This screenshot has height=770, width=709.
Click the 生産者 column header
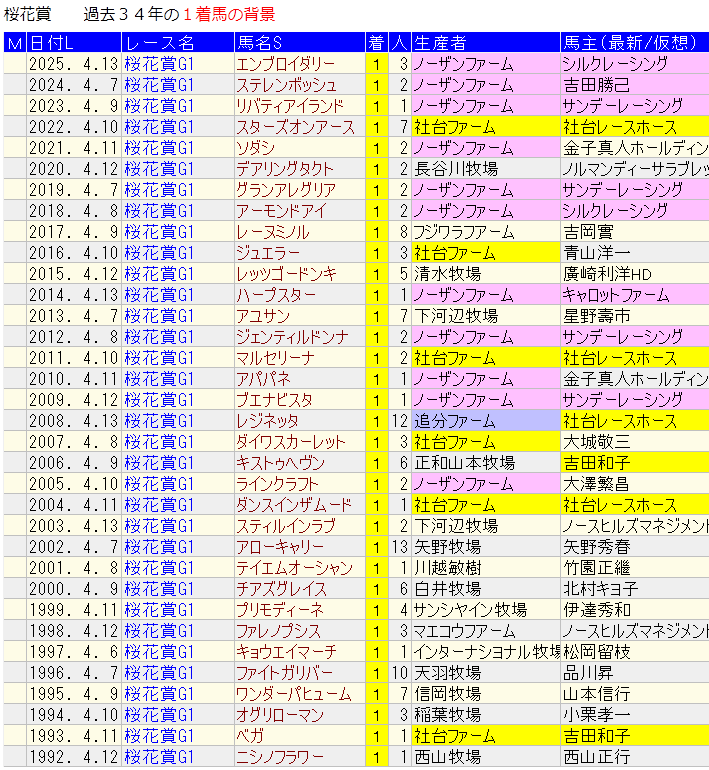[x=440, y=43]
